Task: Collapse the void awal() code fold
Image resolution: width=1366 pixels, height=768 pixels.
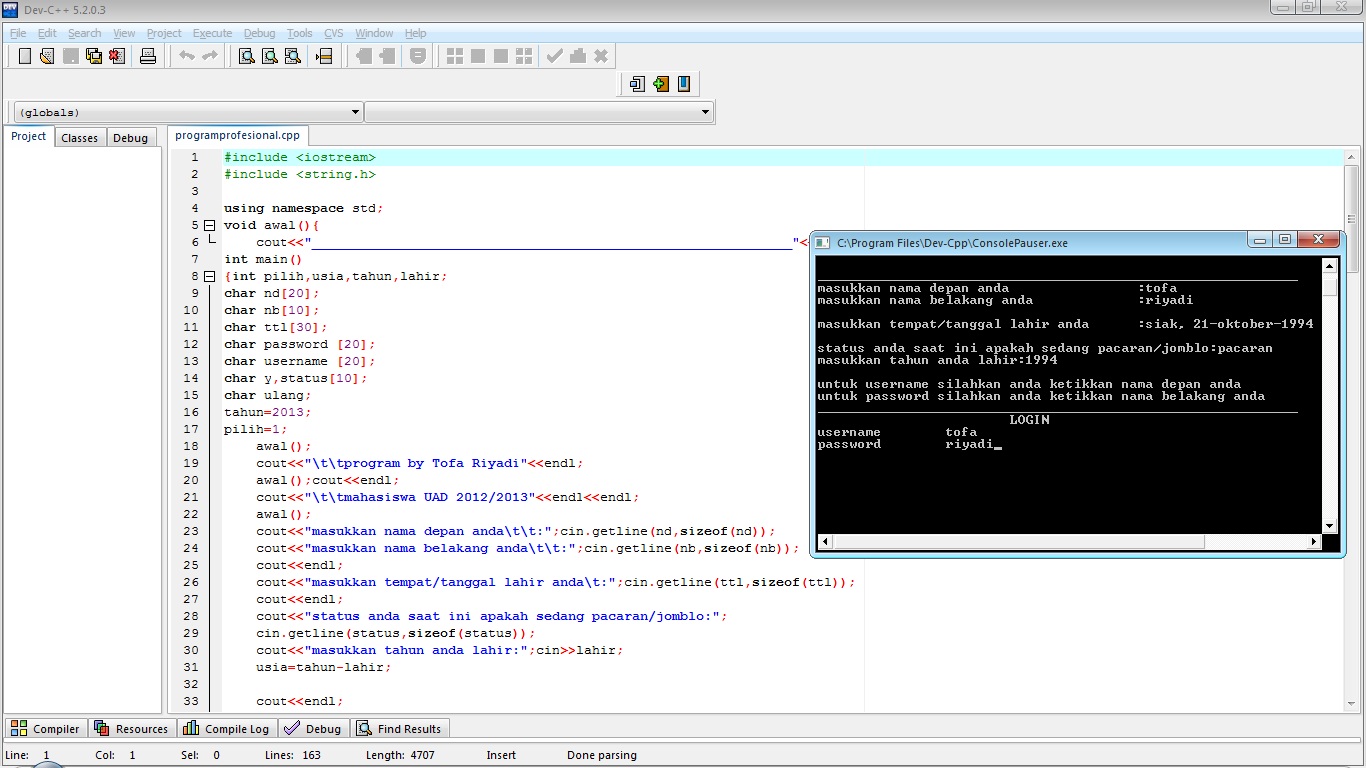Action: pos(210,225)
